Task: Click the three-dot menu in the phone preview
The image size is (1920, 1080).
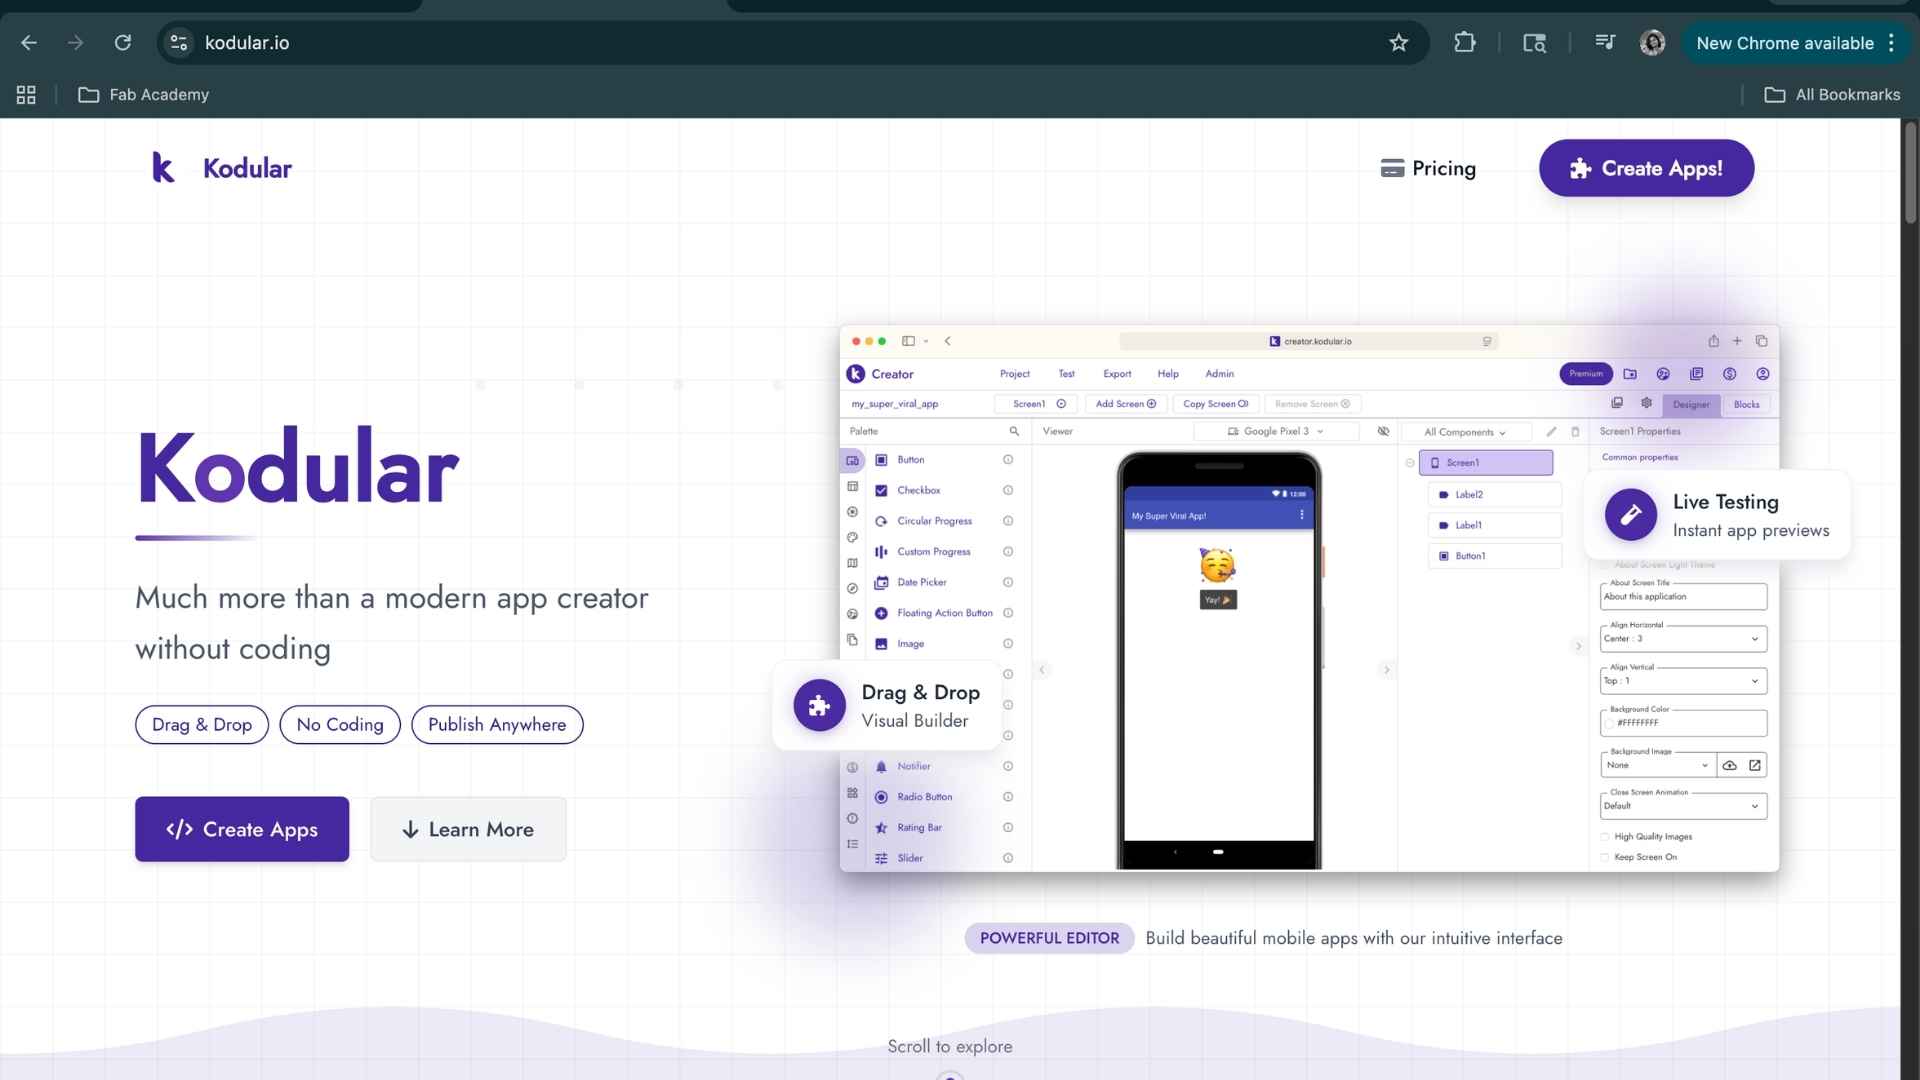Action: (x=1301, y=515)
